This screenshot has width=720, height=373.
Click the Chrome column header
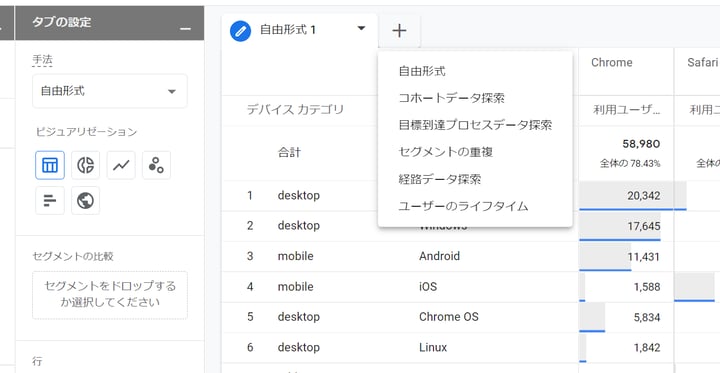tap(612, 62)
